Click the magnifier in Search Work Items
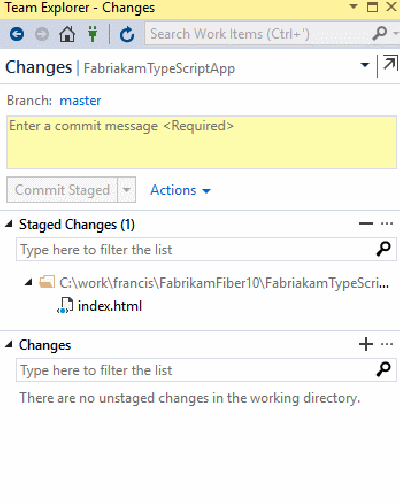The image size is (400, 503). point(379,33)
